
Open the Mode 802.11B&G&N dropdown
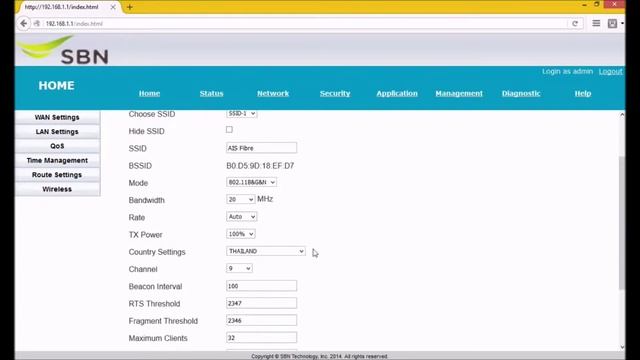(x=251, y=182)
